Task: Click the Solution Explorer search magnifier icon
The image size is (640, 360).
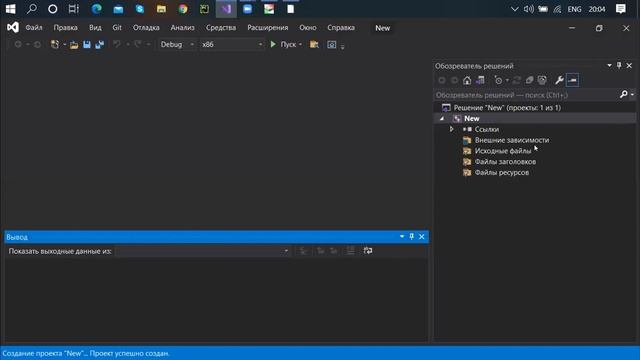Action: (x=623, y=95)
